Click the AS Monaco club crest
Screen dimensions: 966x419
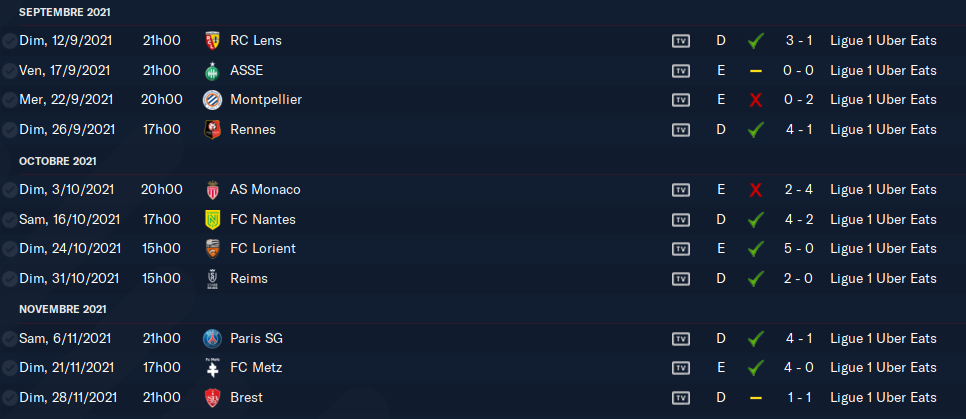212,190
